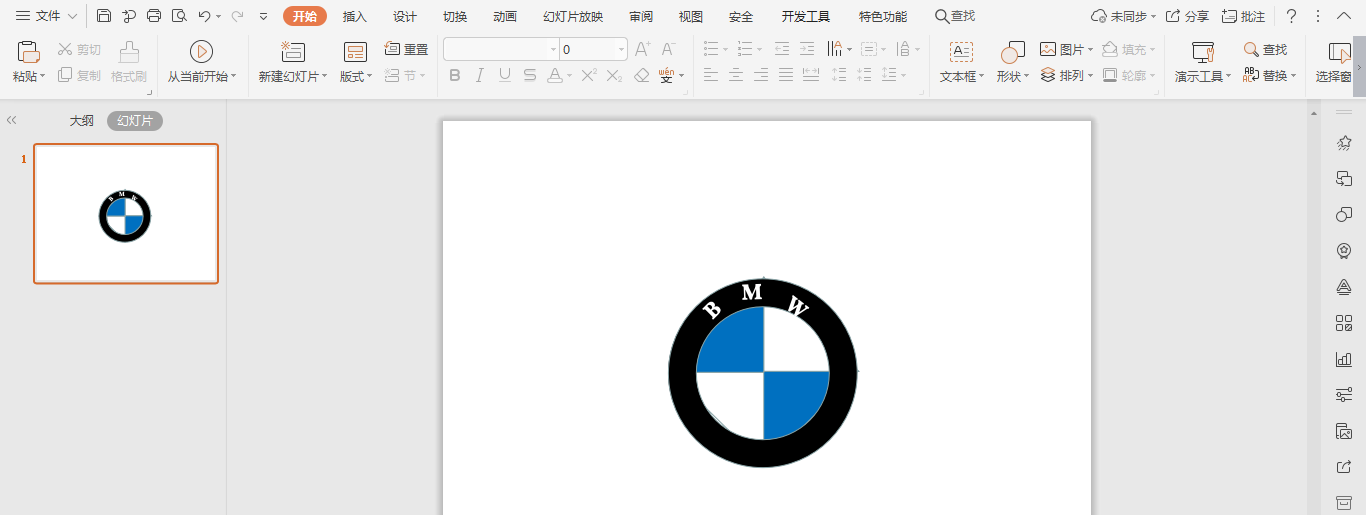Open the numbered list dropdown arrow
This screenshot has height=515, width=1366.
tap(759, 49)
